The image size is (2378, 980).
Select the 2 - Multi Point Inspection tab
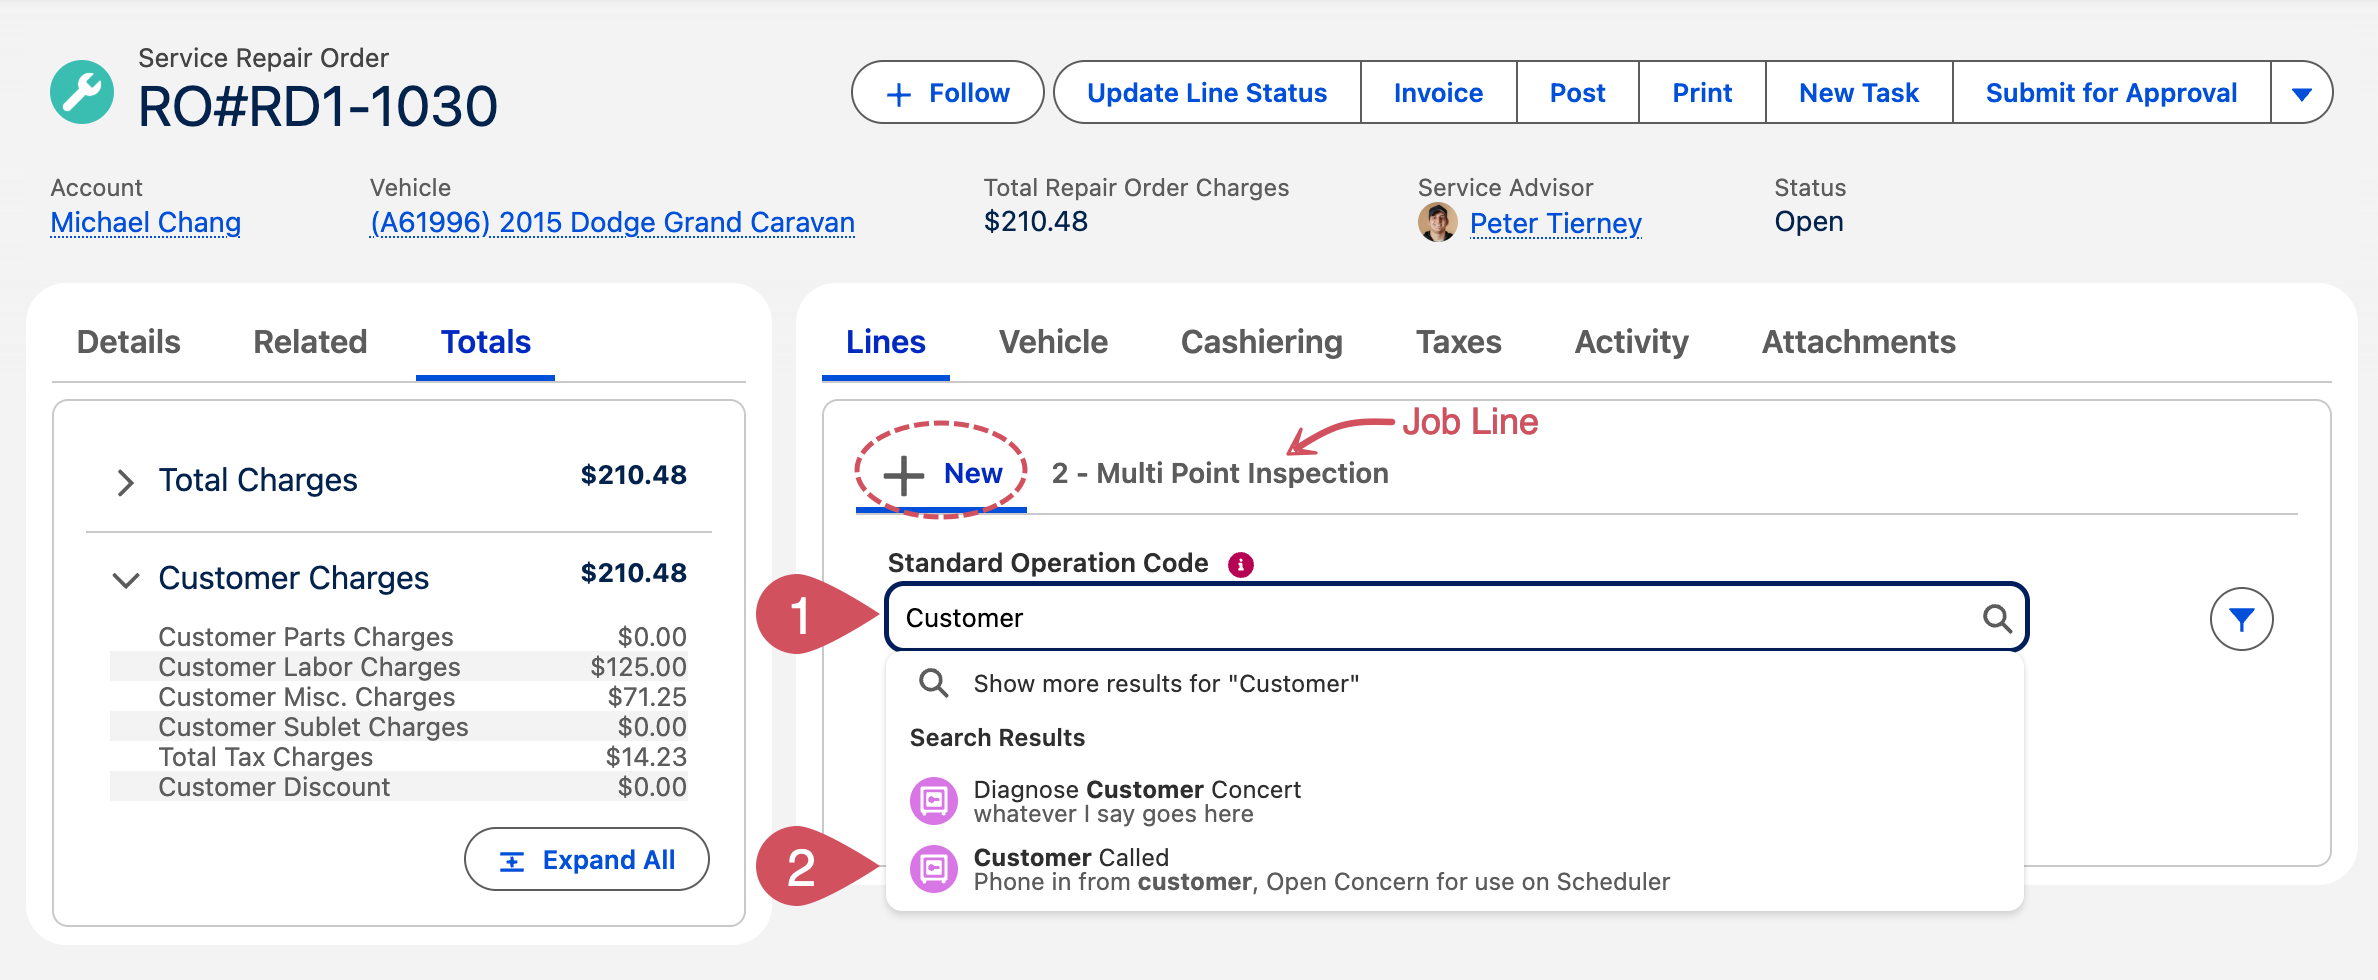coord(1220,473)
